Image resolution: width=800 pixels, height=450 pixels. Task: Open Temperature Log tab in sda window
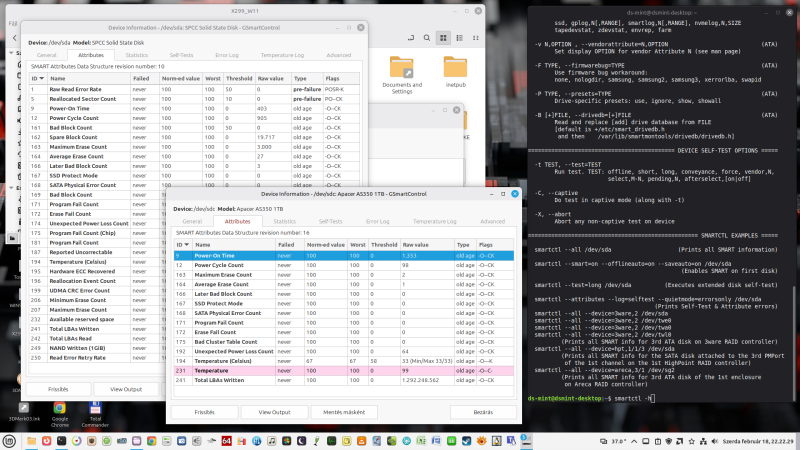[x=282, y=55]
